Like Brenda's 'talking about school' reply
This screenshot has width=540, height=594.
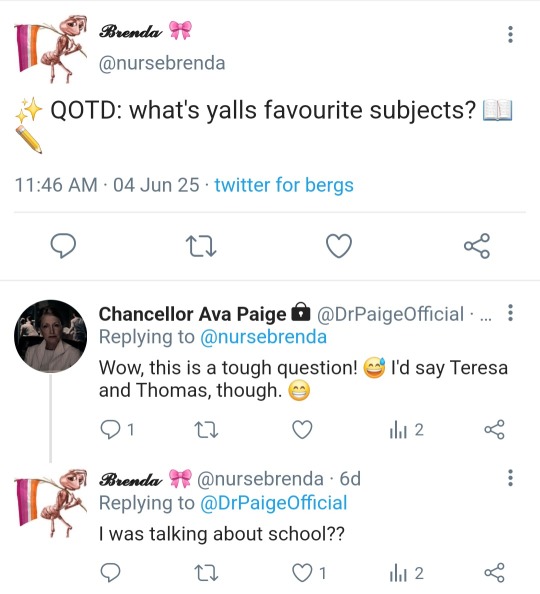coord(302,573)
